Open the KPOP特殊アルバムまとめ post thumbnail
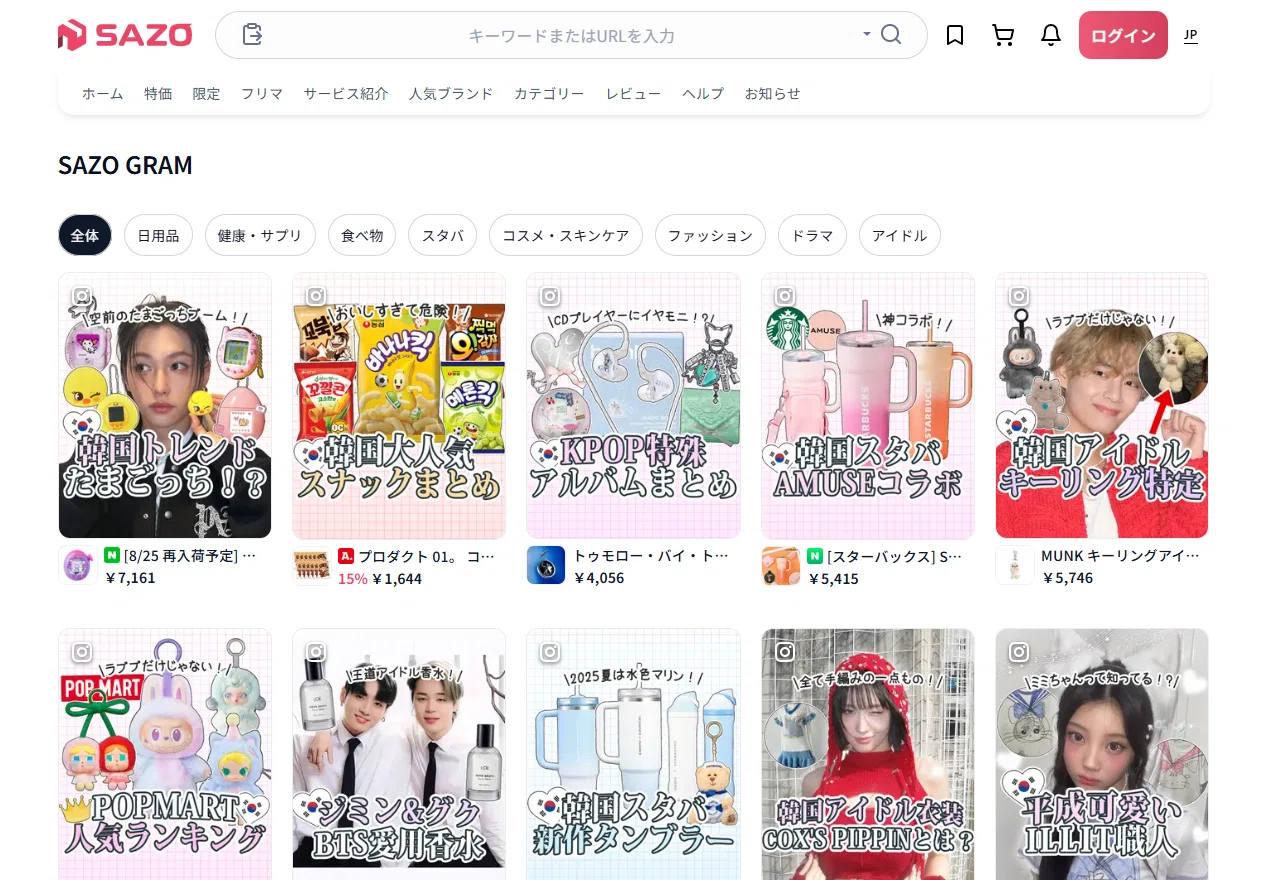Screen dimensions: 1269x880 pos(633,405)
